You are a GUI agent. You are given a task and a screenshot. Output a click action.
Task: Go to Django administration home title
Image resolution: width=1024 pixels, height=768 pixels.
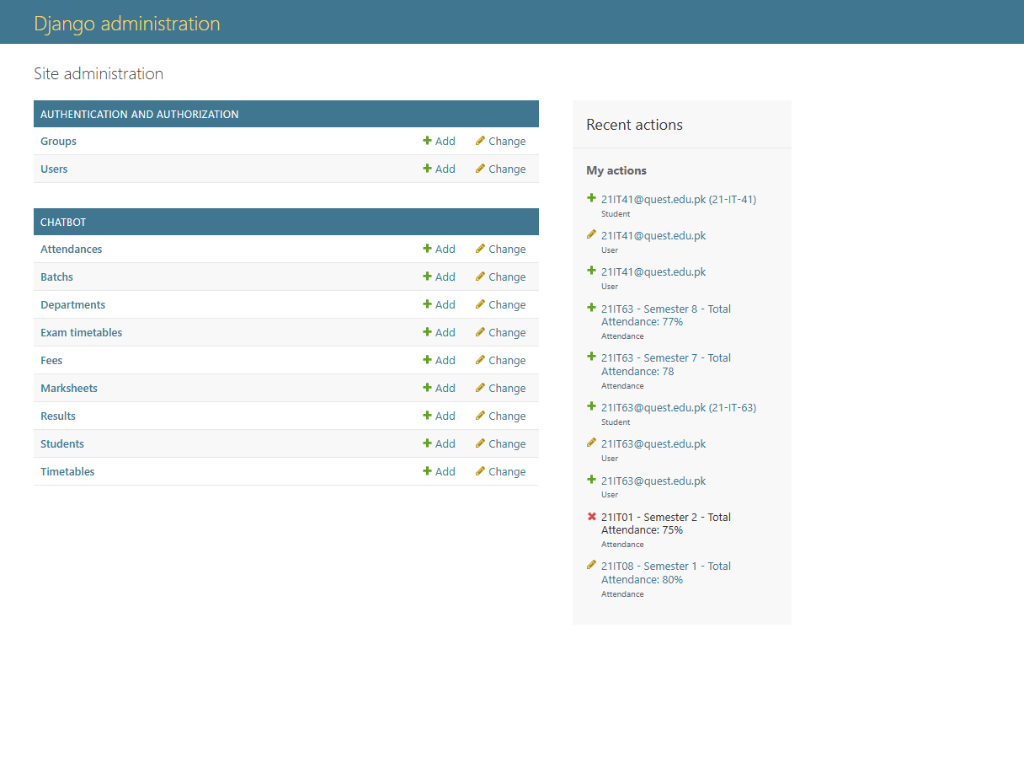pyautogui.click(x=127, y=24)
